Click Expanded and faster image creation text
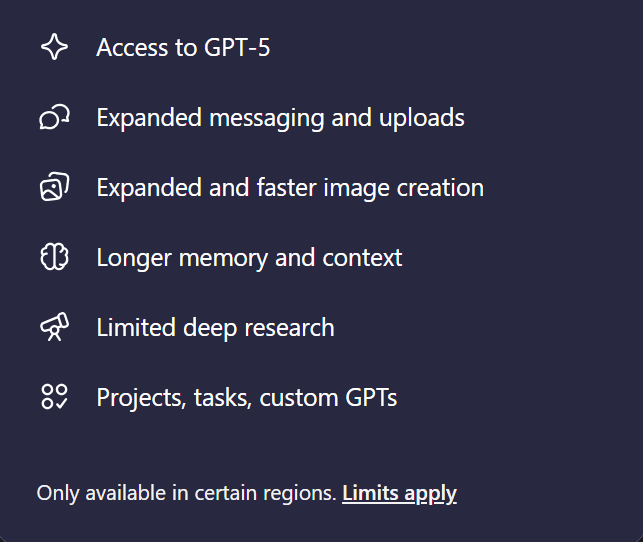Screen dimensions: 643x542 coord(290,187)
